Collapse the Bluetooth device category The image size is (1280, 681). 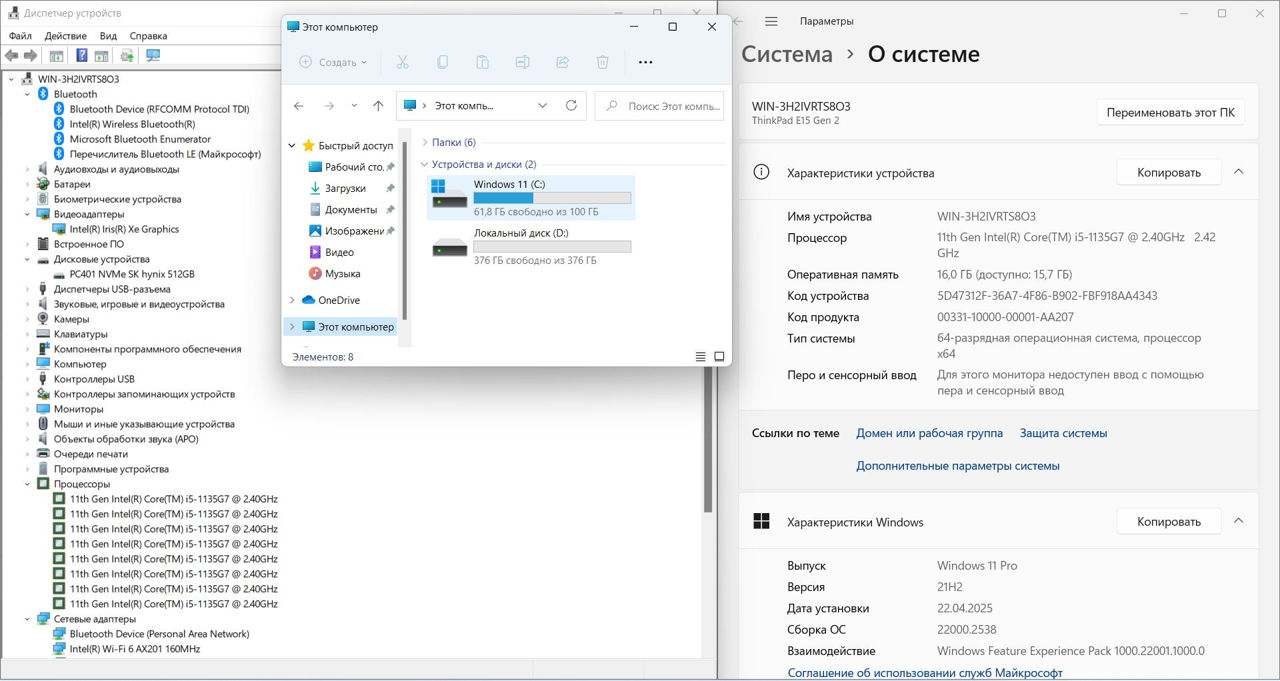[x=28, y=94]
